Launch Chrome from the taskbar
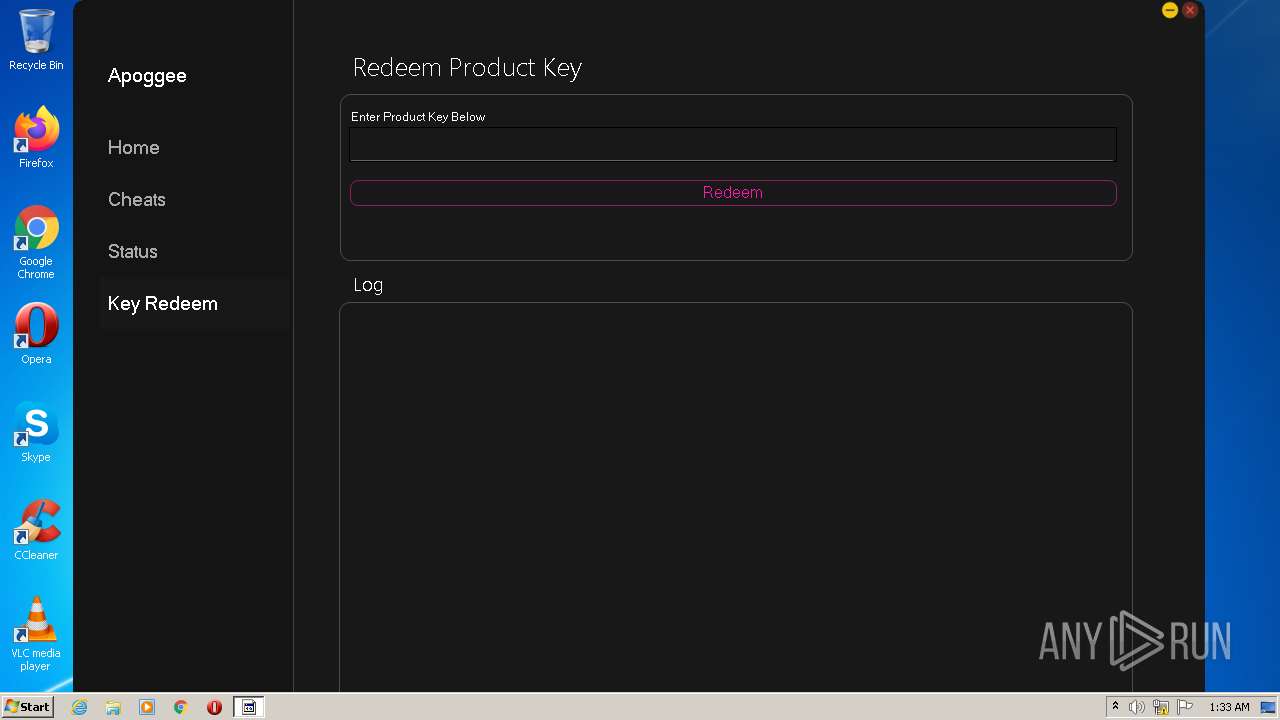This screenshot has width=1280, height=720. pyautogui.click(x=181, y=707)
